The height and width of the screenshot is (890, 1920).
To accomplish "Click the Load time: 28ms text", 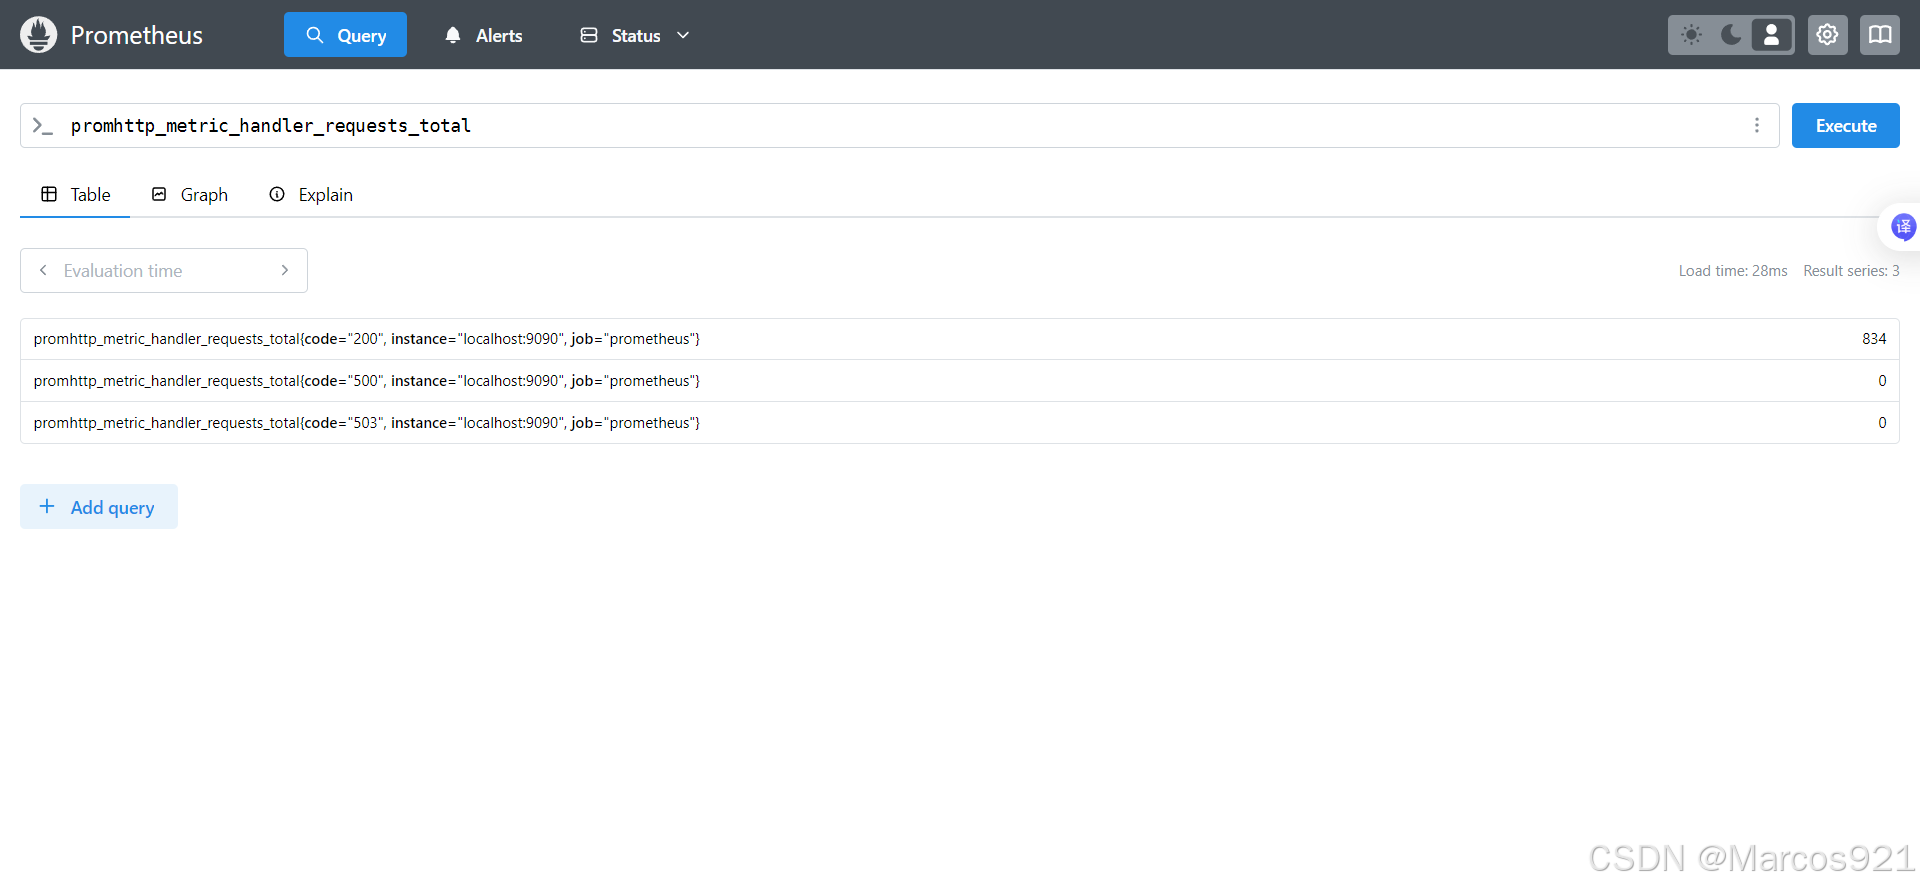I will pos(1733,271).
